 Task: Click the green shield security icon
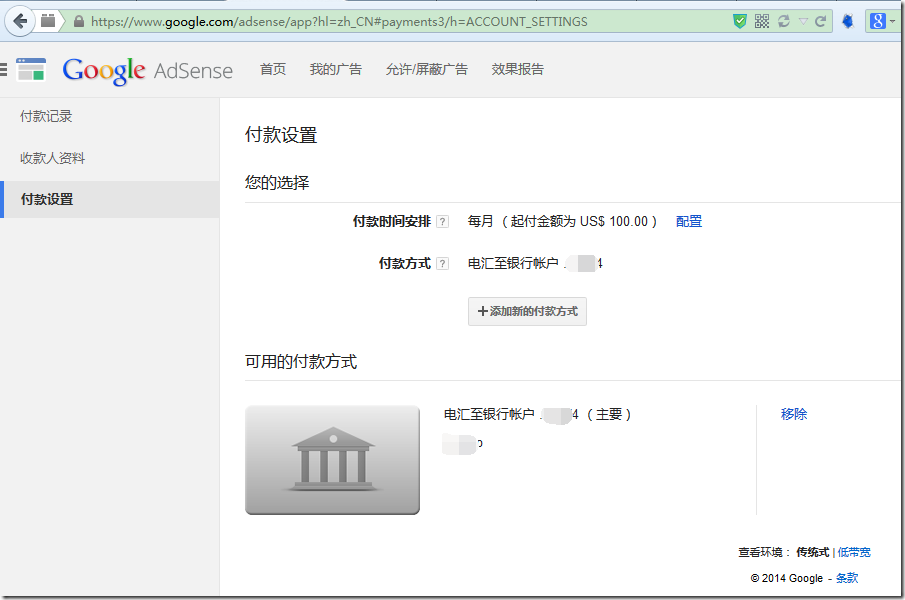[x=739, y=21]
